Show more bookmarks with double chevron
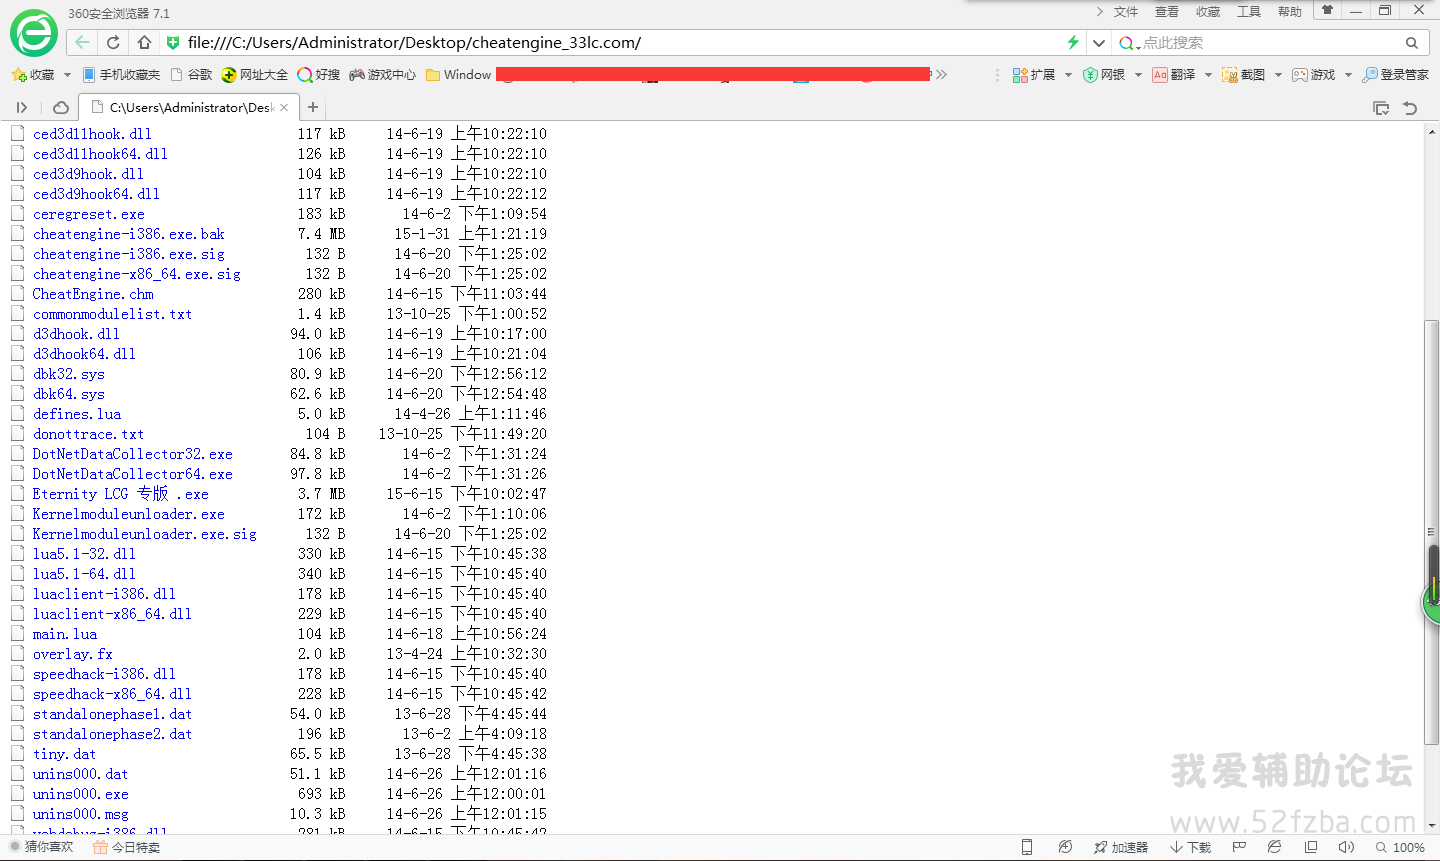The image size is (1440, 861). pos(941,75)
